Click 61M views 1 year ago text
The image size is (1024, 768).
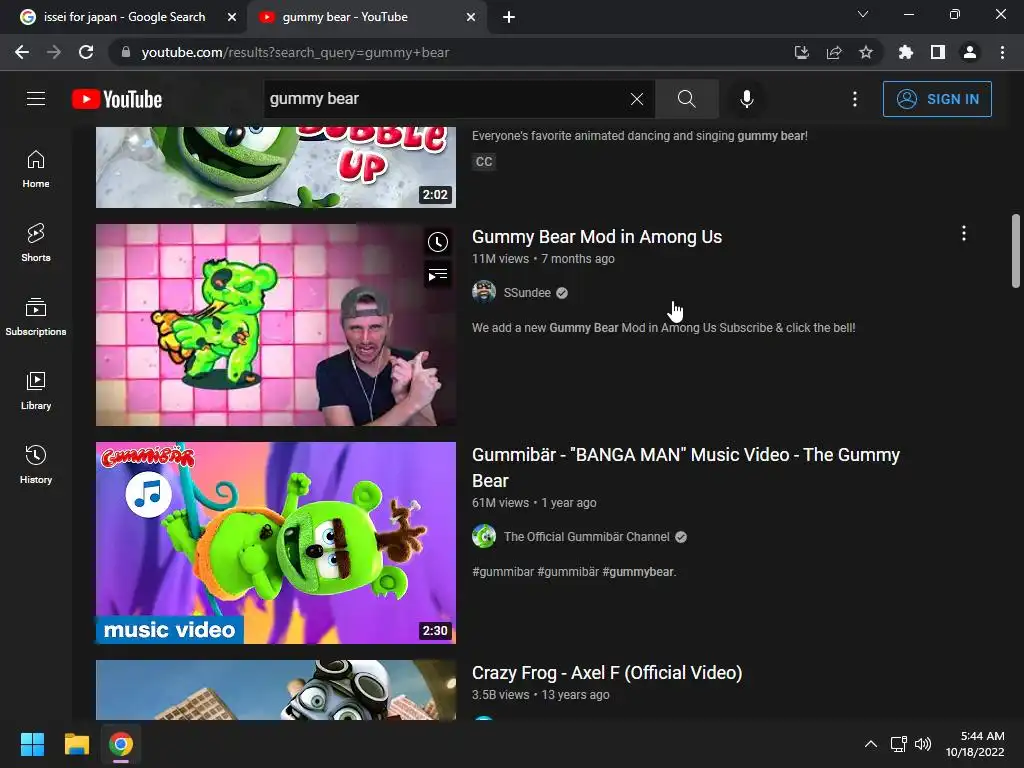tap(534, 503)
